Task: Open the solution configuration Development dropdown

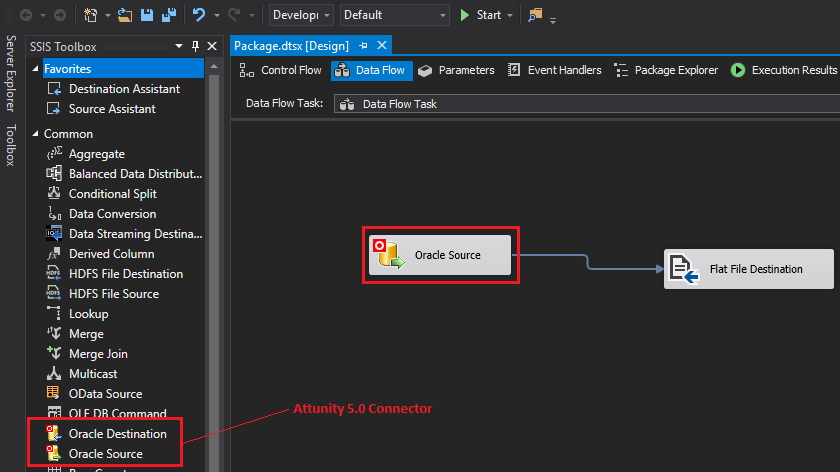Action: pyautogui.click(x=301, y=15)
